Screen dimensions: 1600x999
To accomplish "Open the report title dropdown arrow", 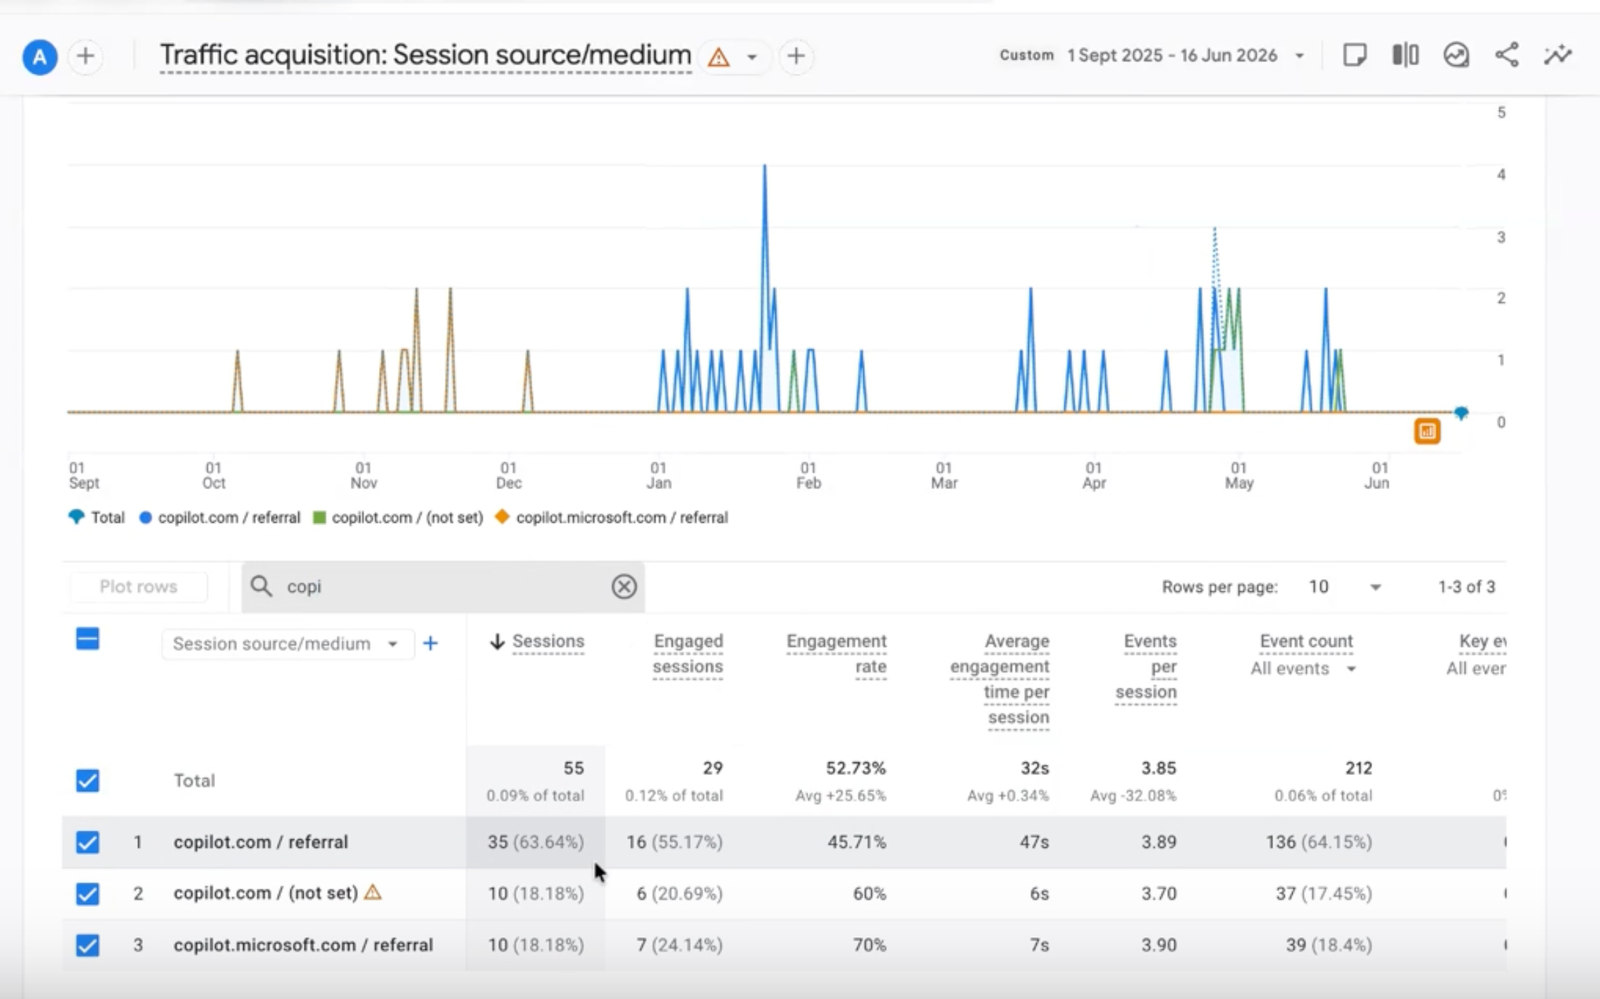I will point(752,57).
